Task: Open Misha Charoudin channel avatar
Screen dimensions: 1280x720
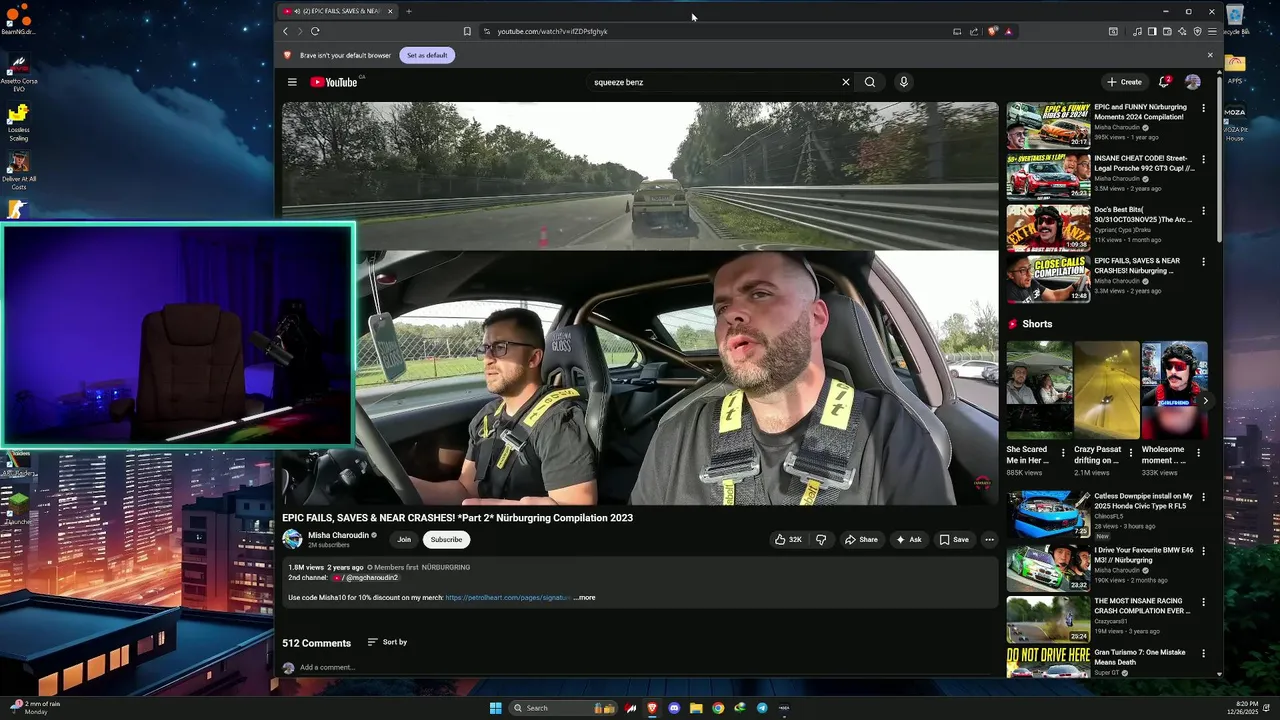Action: pyautogui.click(x=292, y=539)
